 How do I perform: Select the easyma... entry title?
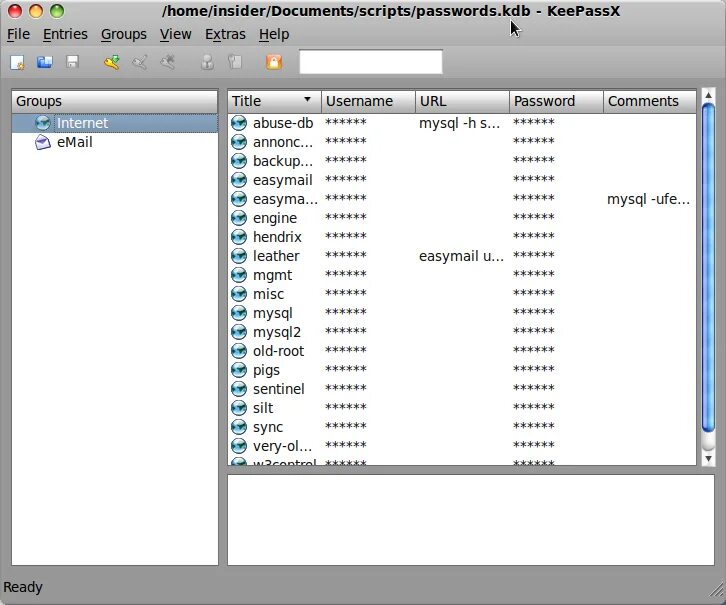[285, 199]
